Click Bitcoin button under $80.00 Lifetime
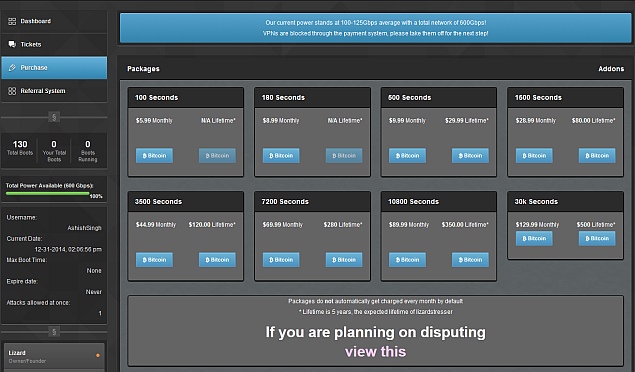Screen dimensions: 635x372 point(597,155)
